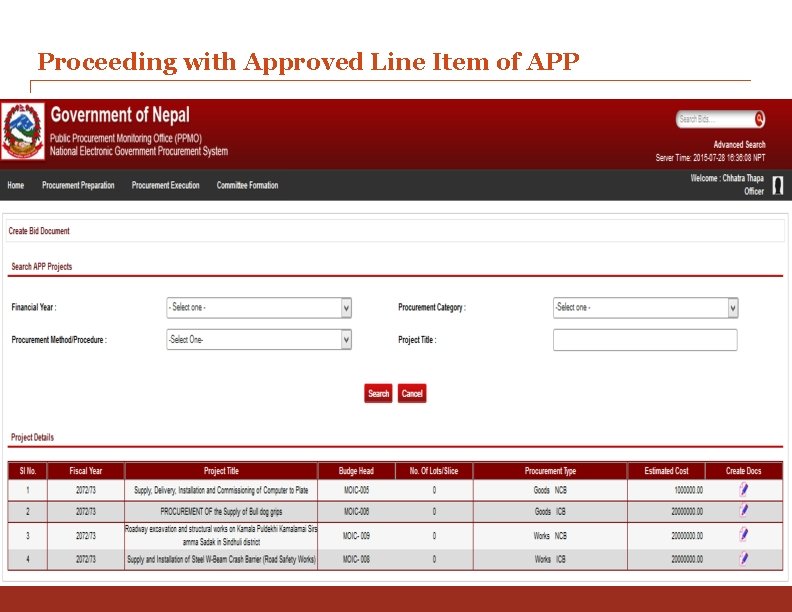792x612 pixels.
Task: Click into the Project Title input field
Action: pos(645,340)
